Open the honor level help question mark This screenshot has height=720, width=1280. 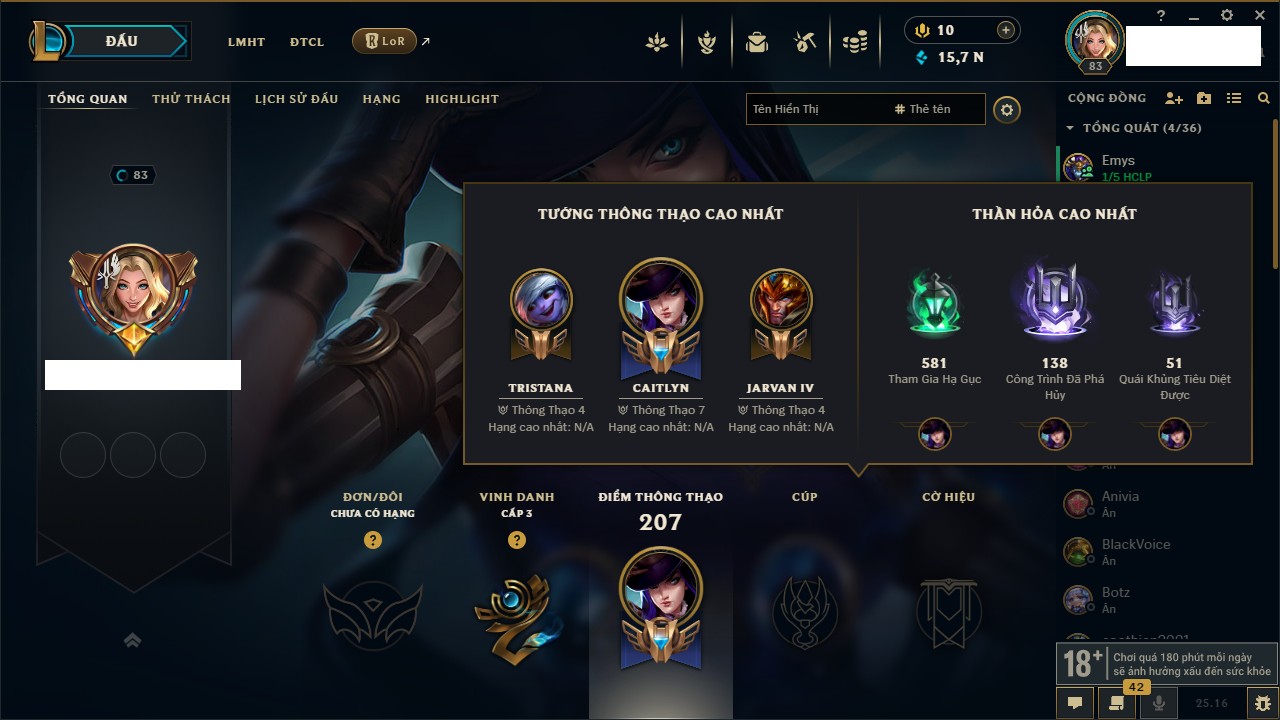tap(517, 540)
